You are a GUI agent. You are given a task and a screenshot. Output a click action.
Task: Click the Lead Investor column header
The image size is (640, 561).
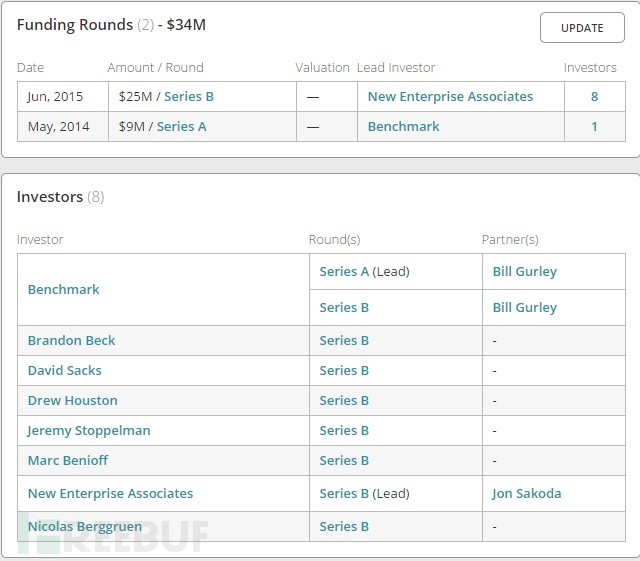click(396, 67)
